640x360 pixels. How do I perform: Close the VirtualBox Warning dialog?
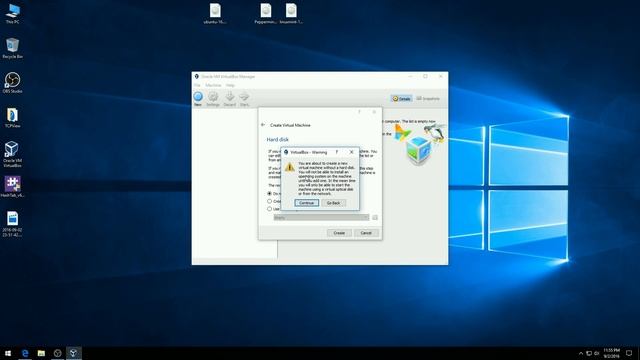351,152
